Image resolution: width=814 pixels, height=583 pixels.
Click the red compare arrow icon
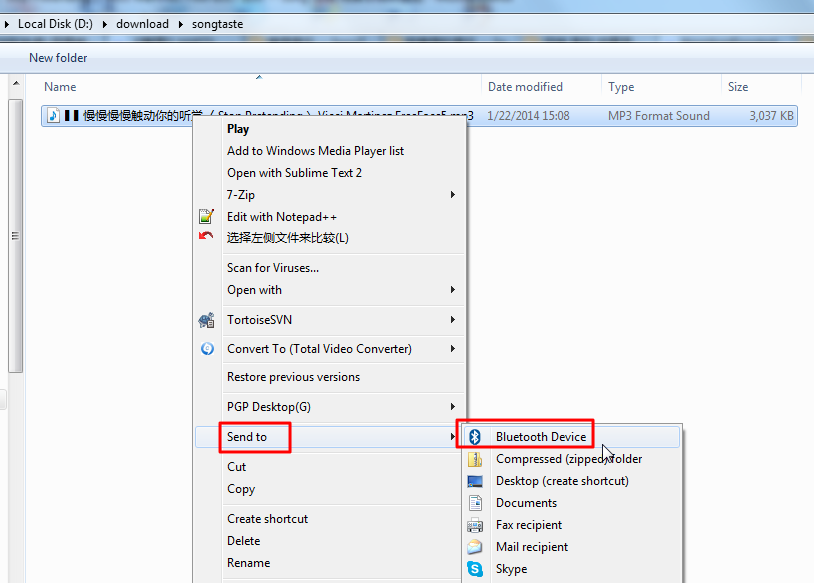pyautogui.click(x=206, y=236)
